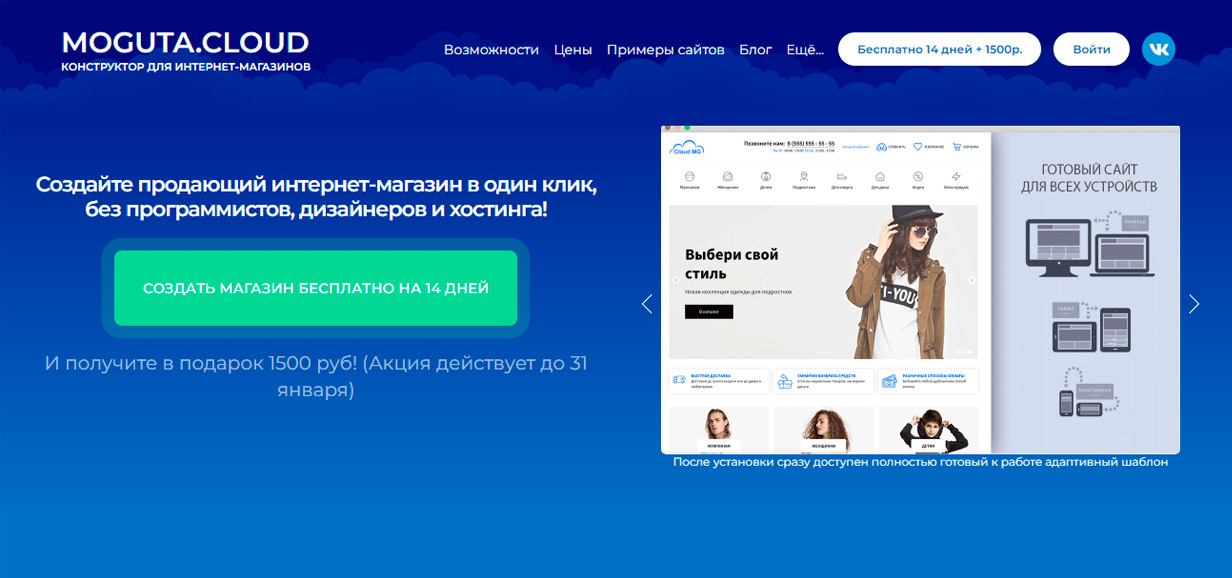1232x578 pixels.
Task: Click the Избранное heart icon in the demo header
Action: point(918,146)
